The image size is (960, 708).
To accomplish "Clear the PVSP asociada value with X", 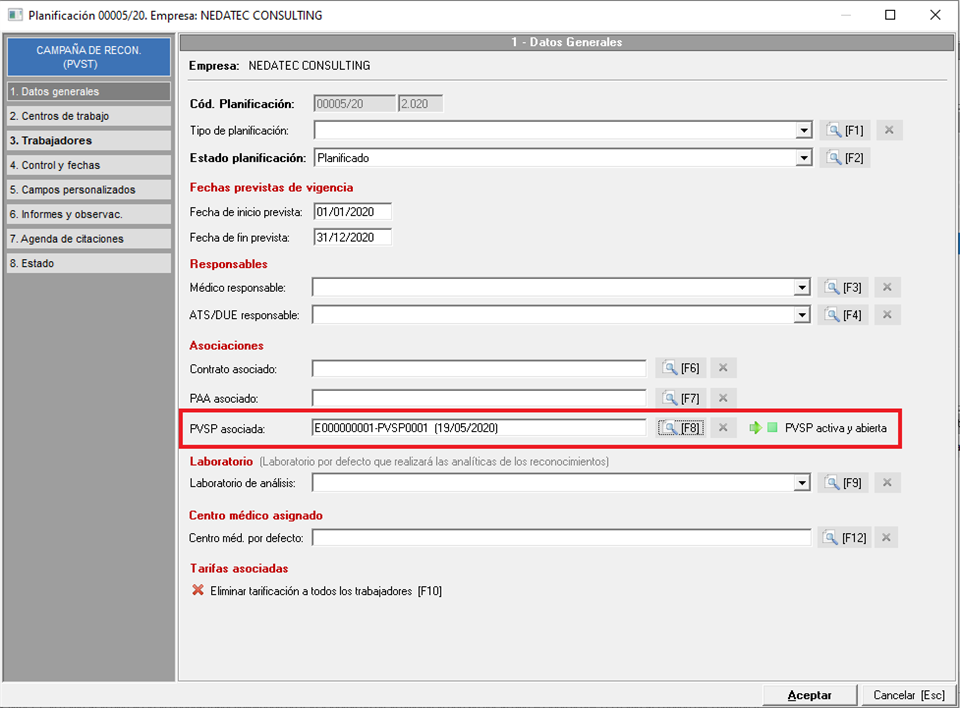I will pyautogui.click(x=724, y=428).
